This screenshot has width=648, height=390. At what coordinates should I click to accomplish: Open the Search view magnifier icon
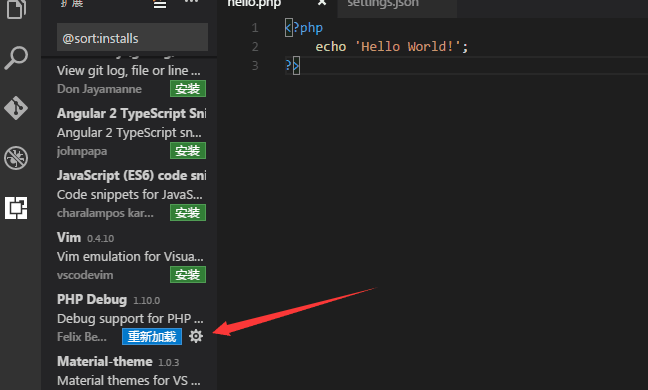click(16, 58)
